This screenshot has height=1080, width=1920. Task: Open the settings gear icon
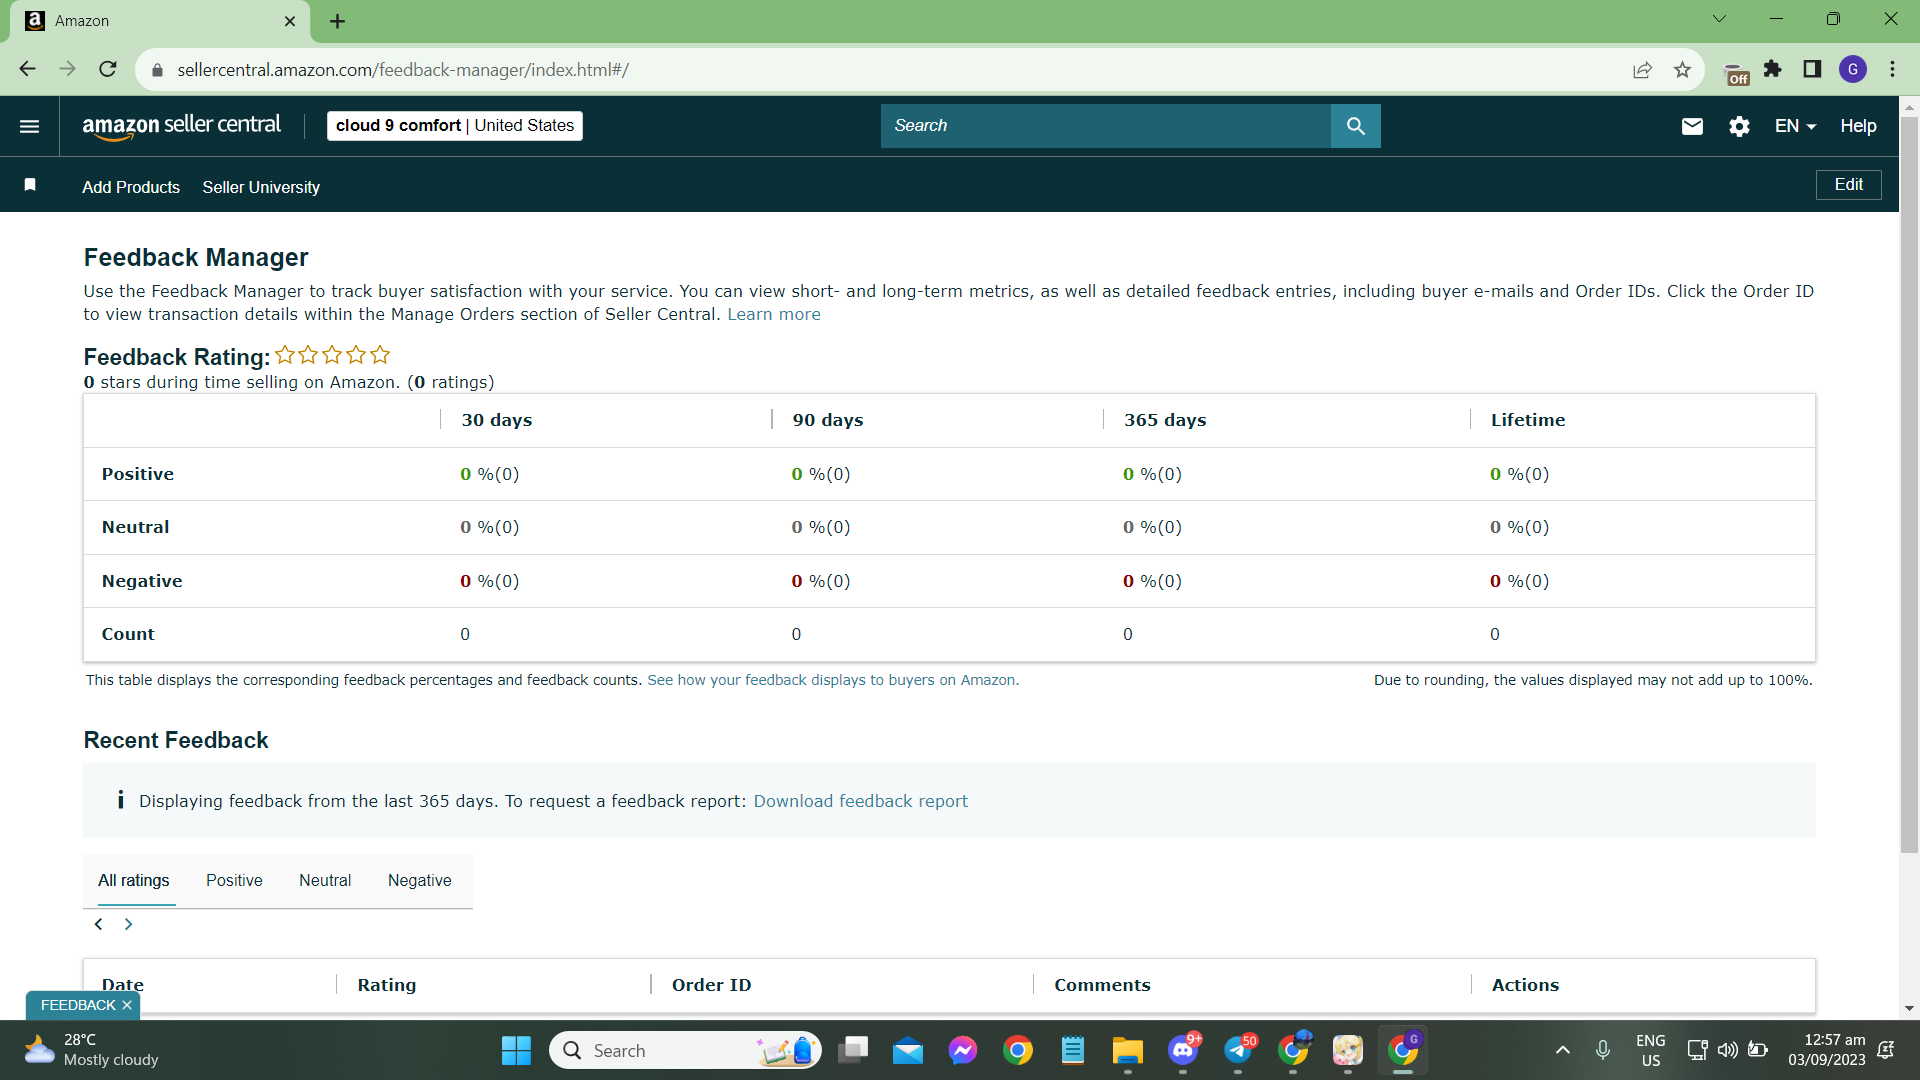tap(1739, 126)
